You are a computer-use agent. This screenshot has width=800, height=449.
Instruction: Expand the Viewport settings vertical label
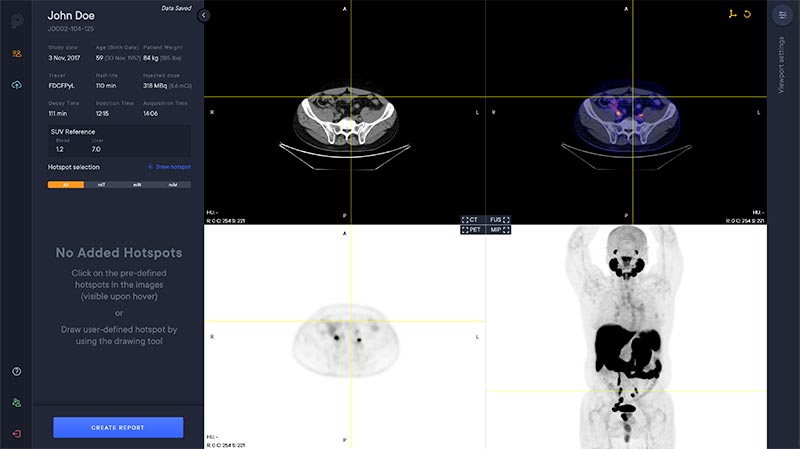(x=781, y=65)
